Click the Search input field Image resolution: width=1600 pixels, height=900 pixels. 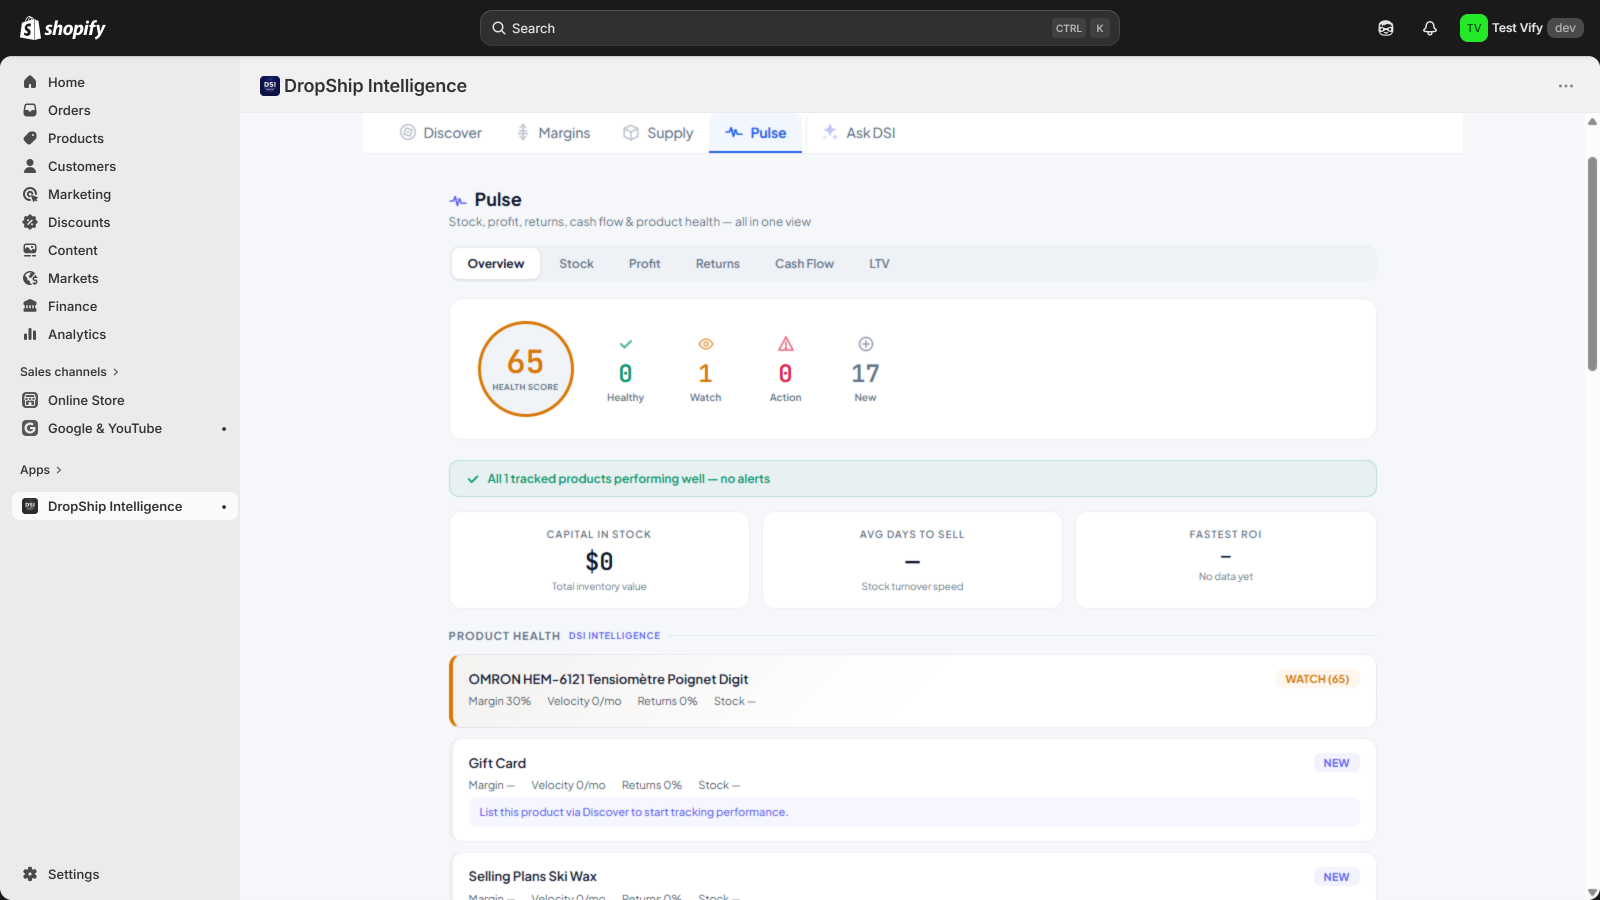coord(800,28)
